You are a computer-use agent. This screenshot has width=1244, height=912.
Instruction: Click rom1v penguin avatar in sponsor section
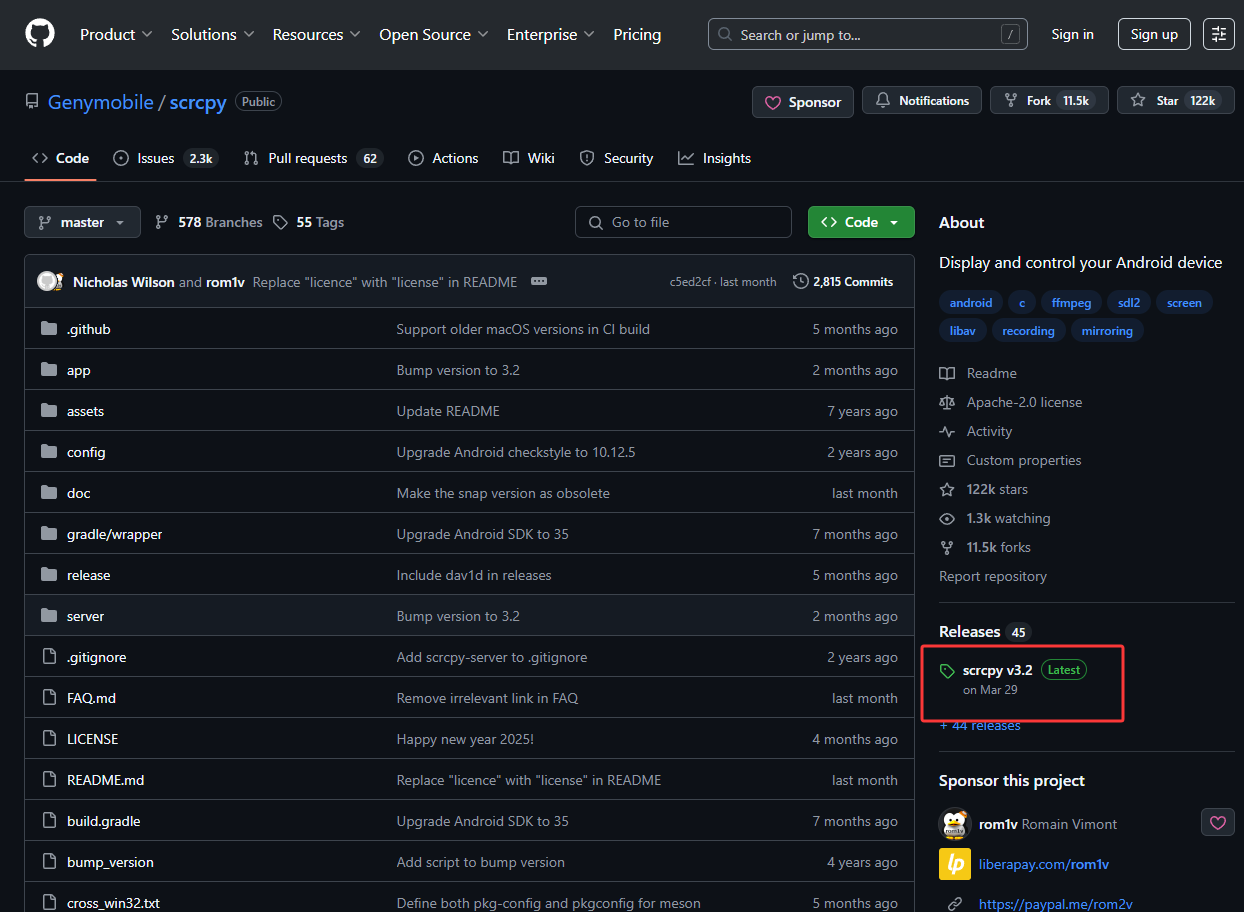tap(955, 824)
